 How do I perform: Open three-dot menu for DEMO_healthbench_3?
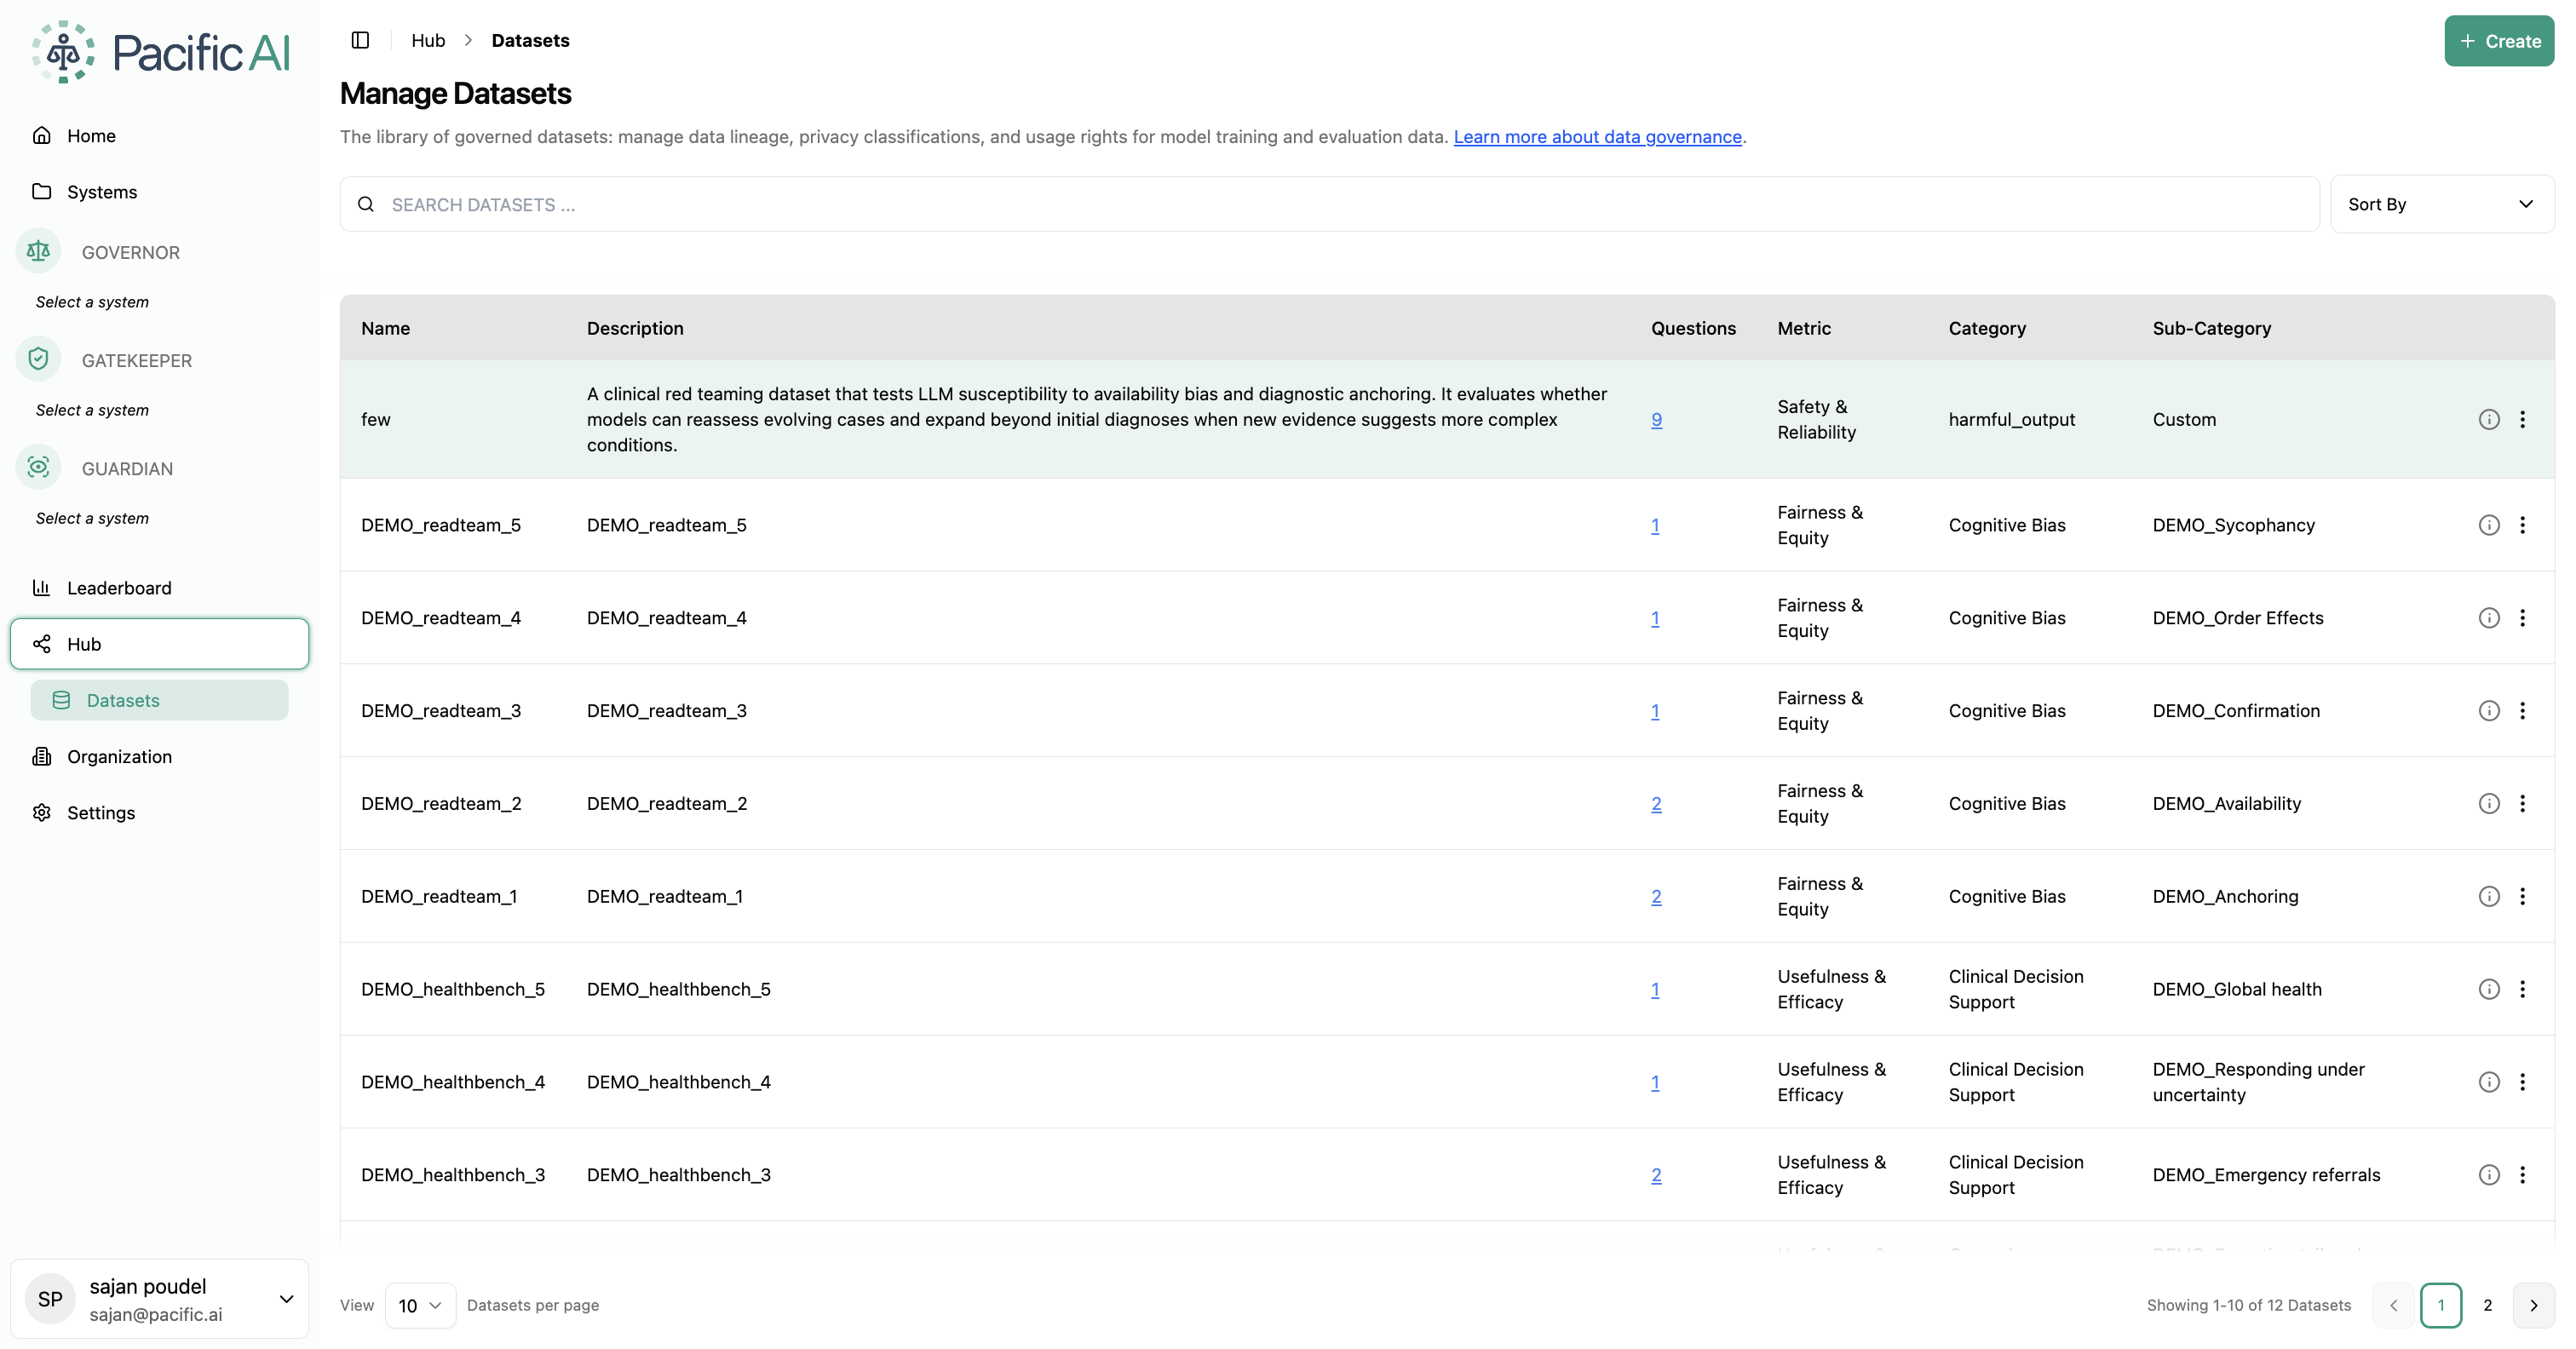[2522, 1175]
